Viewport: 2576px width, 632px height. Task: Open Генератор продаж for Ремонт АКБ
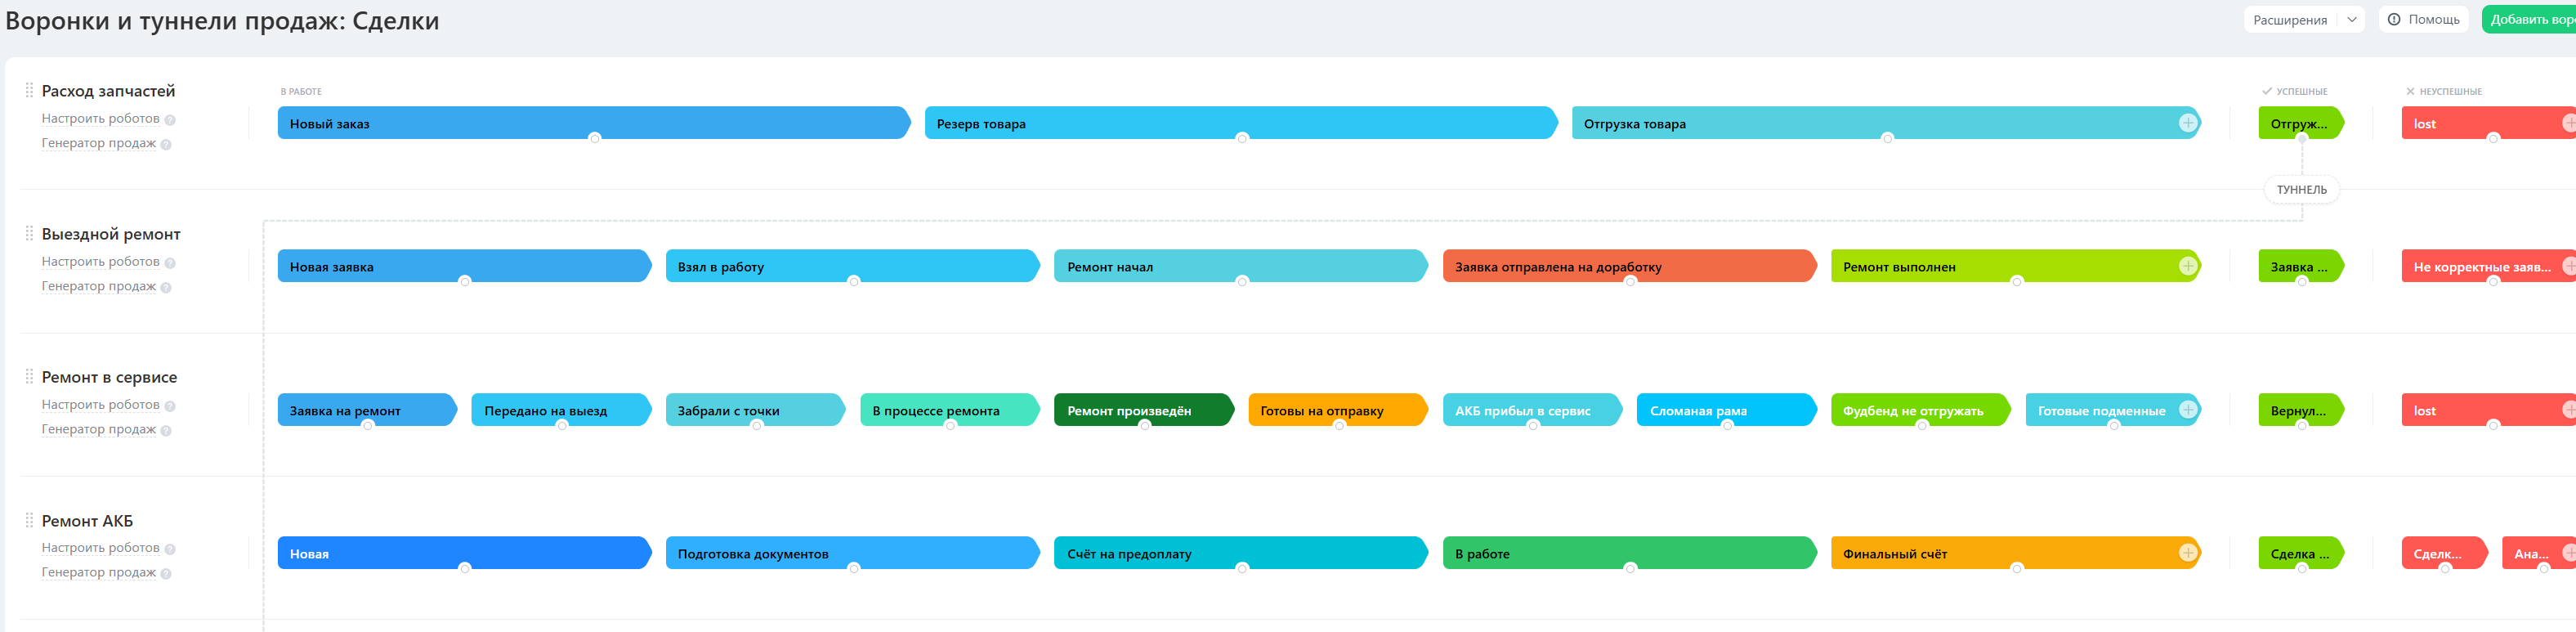98,572
